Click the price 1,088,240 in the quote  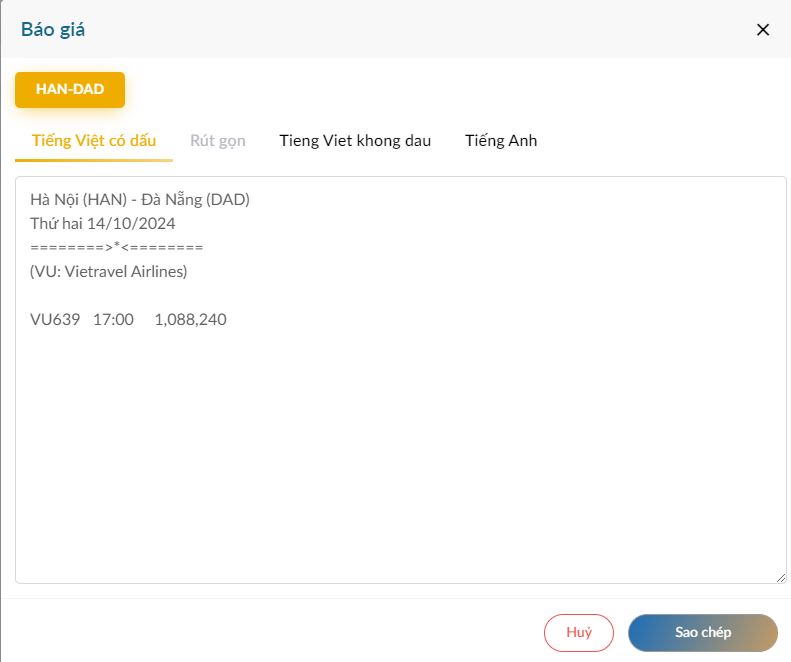point(190,319)
